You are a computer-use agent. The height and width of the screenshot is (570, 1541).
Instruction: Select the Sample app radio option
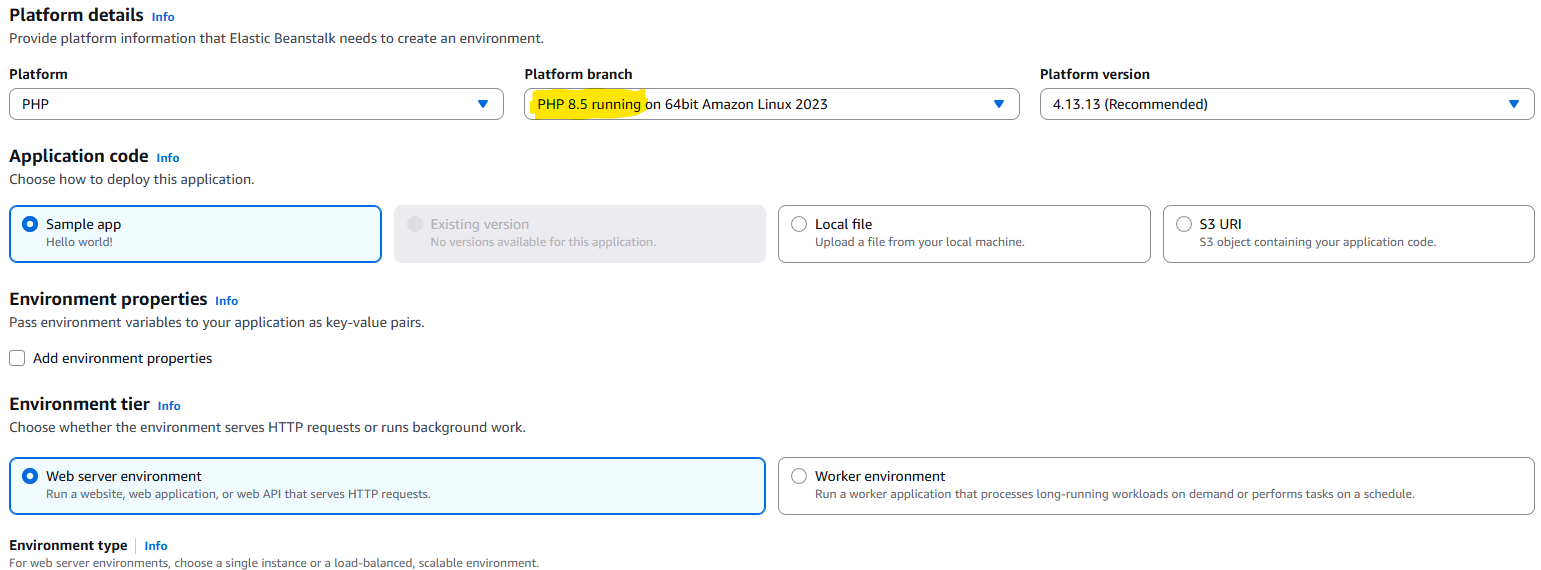[30, 224]
